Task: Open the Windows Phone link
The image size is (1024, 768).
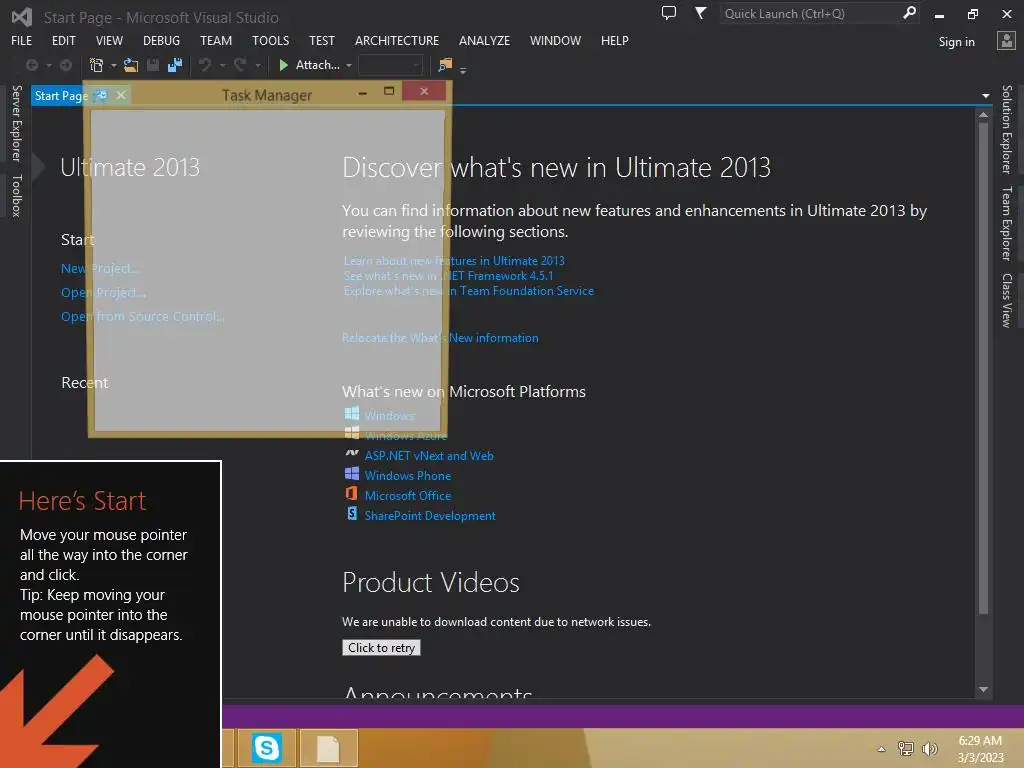Action: click(x=408, y=475)
